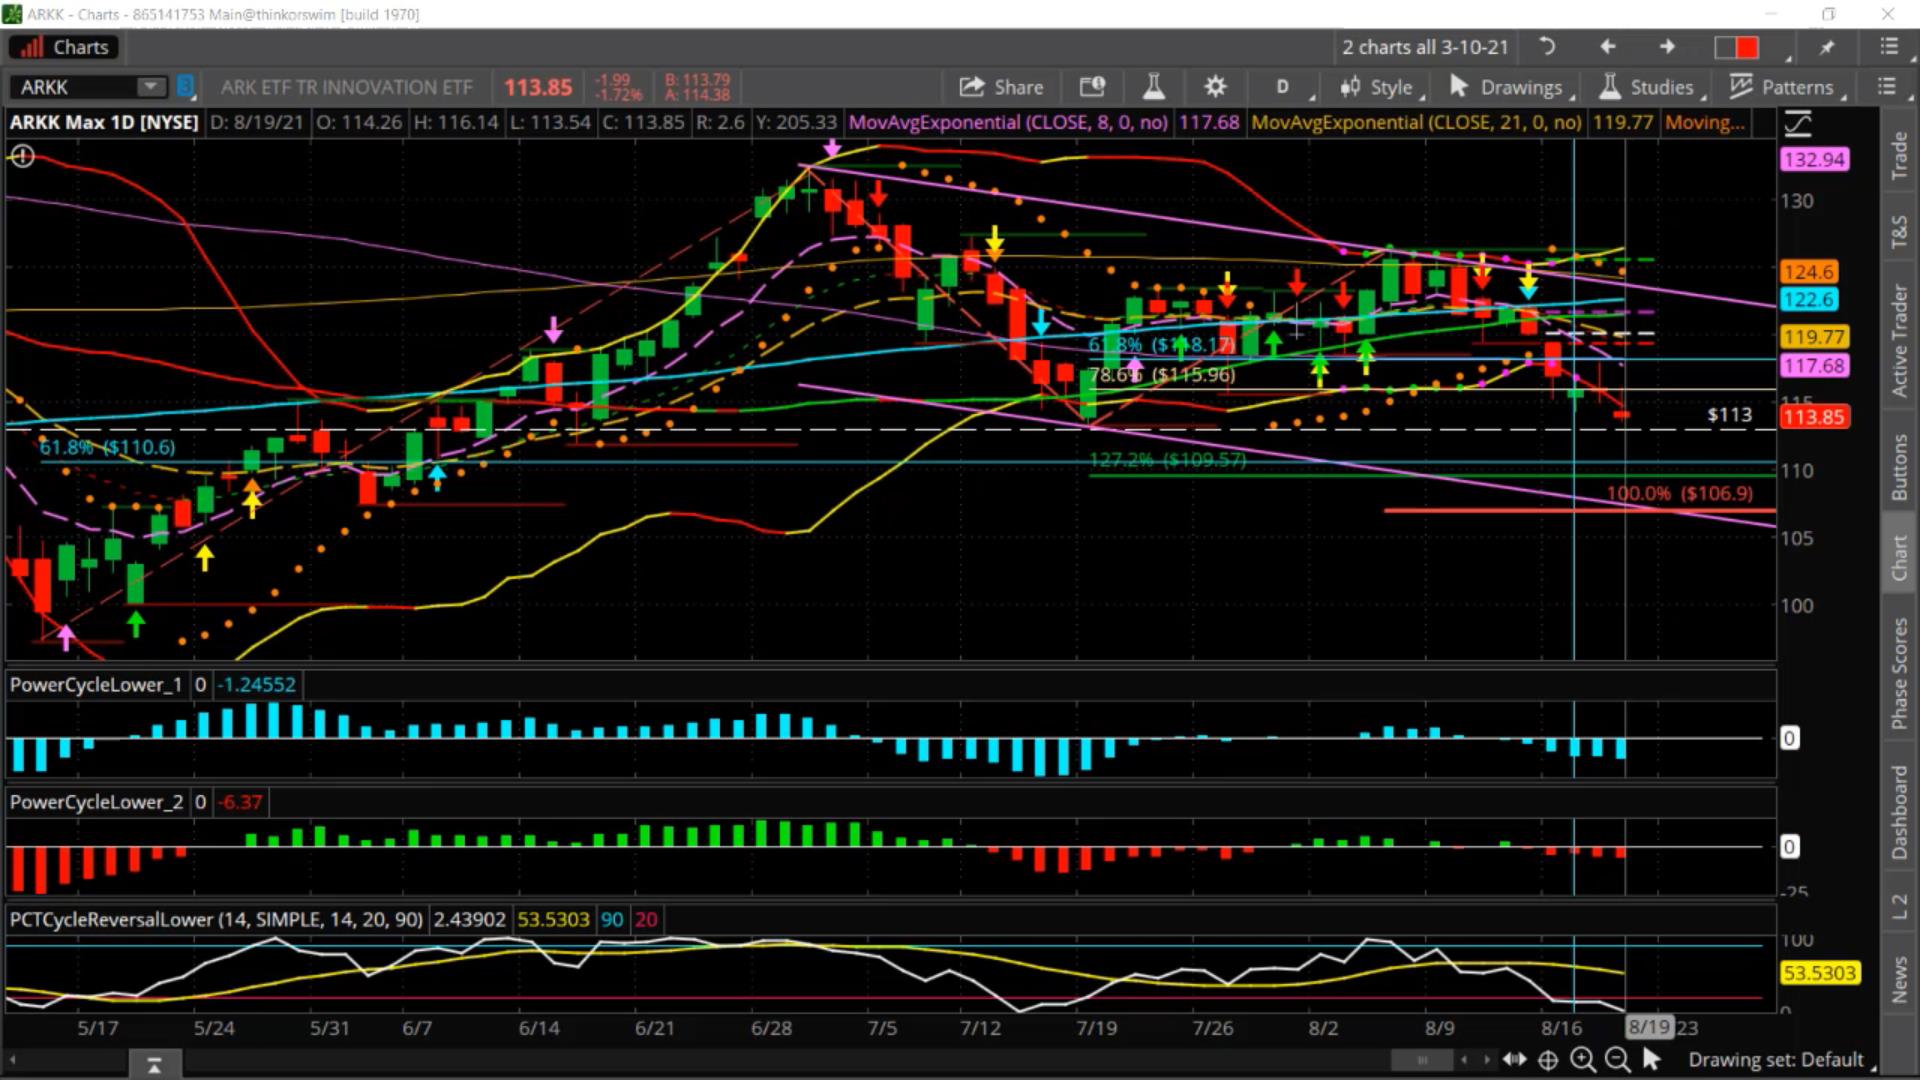Click the zoom out magnifier icon

(1616, 1059)
